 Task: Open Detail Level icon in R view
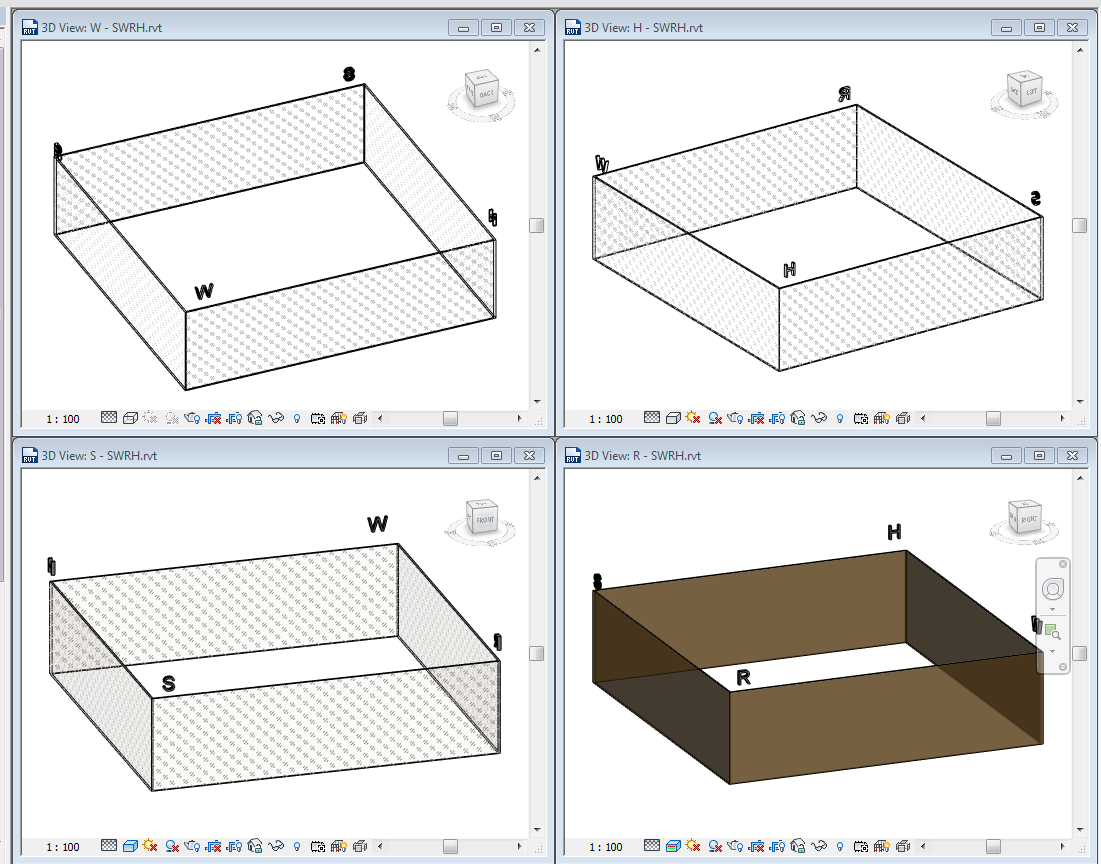click(x=652, y=846)
